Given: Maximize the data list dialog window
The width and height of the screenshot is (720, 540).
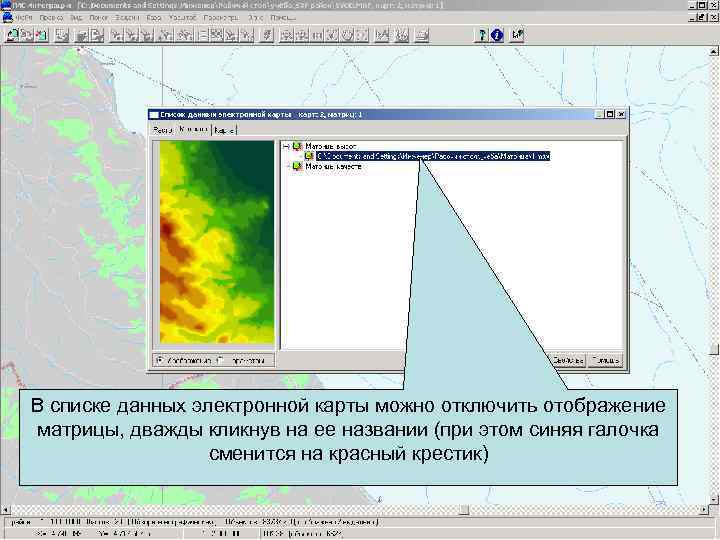Looking at the screenshot, I should pyautogui.click(x=610, y=114).
